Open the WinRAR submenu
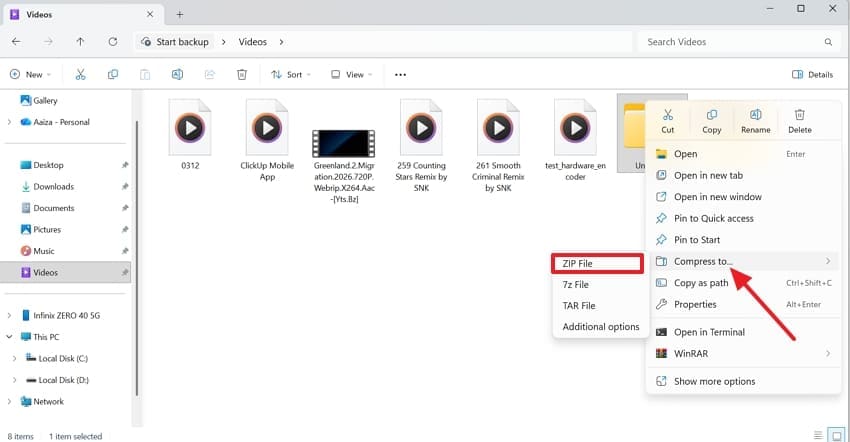850x442 pixels. coord(743,354)
